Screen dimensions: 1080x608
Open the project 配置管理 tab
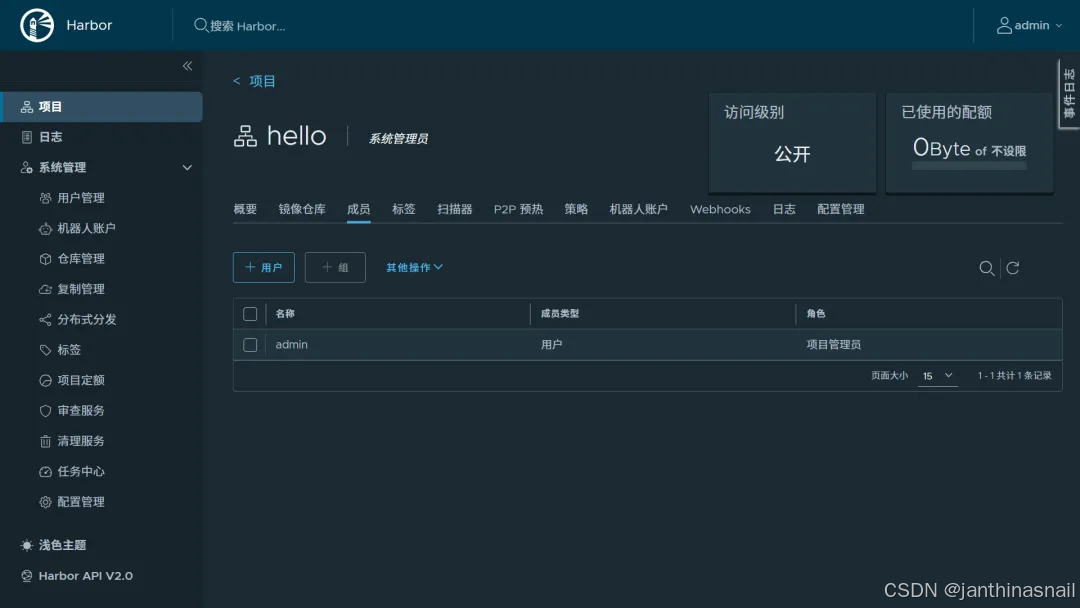point(840,209)
